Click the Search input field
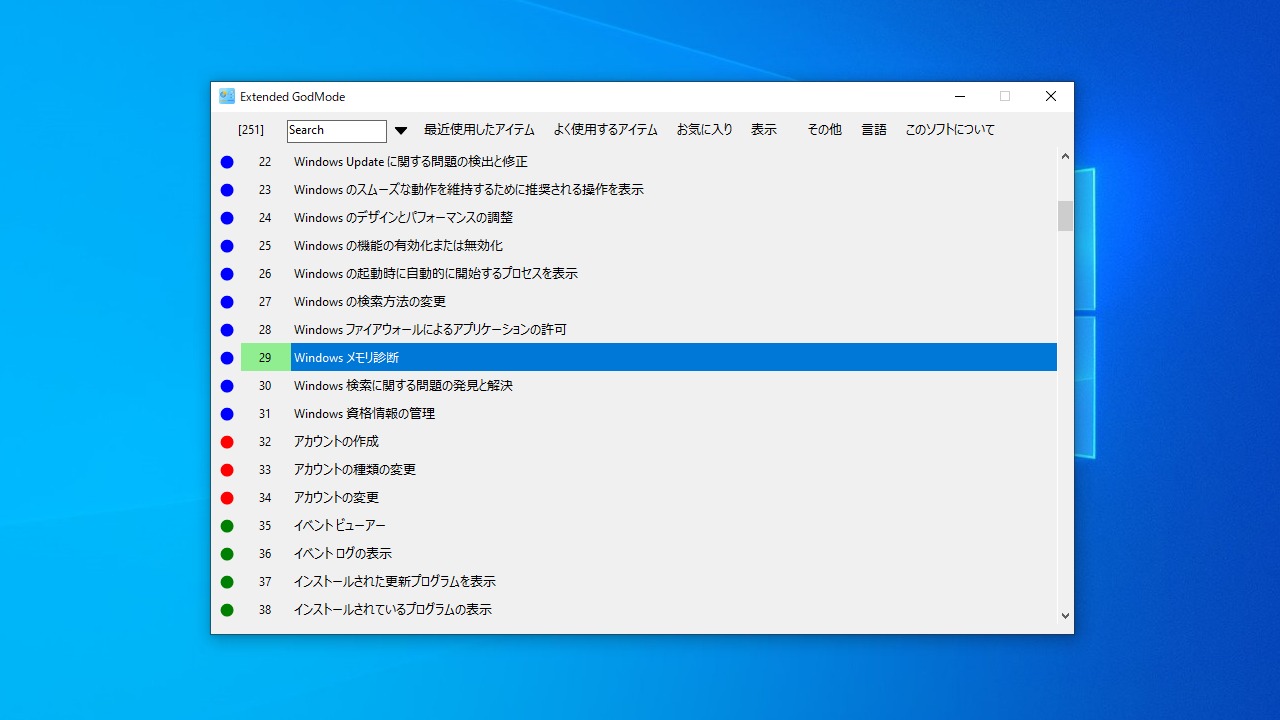1280x720 pixels. click(x=337, y=131)
